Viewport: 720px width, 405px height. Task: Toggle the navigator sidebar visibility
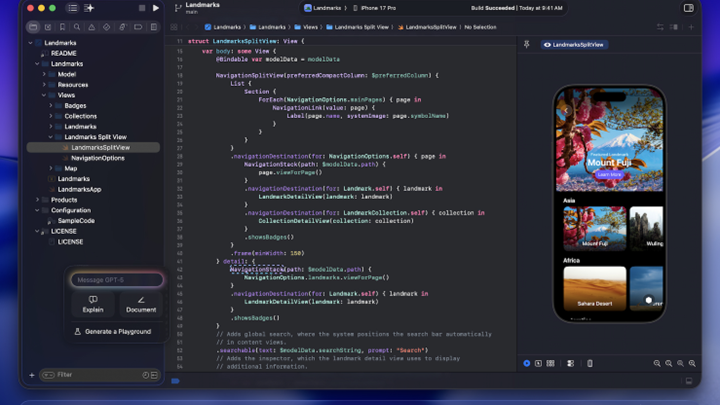tap(72, 8)
